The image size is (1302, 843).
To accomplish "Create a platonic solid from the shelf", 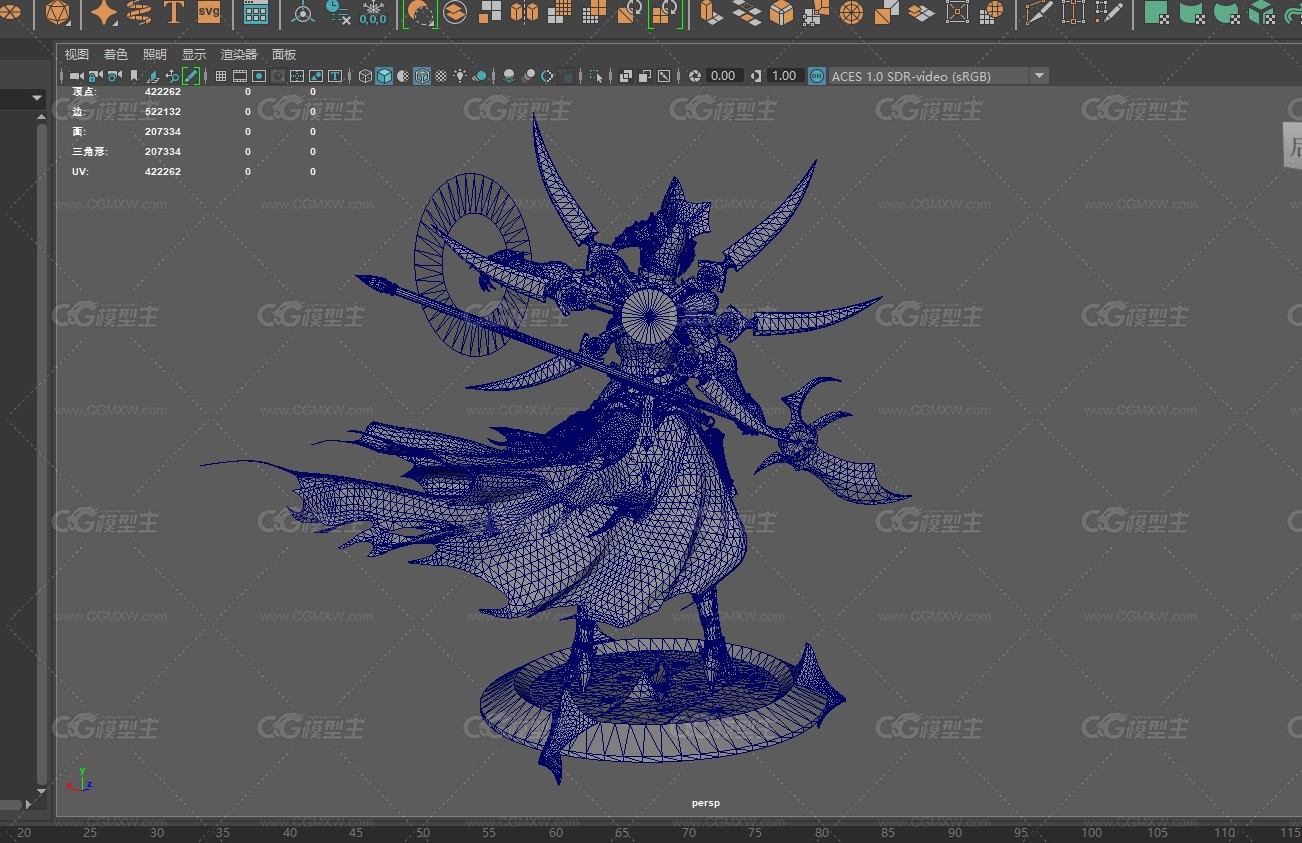I will 58,12.
